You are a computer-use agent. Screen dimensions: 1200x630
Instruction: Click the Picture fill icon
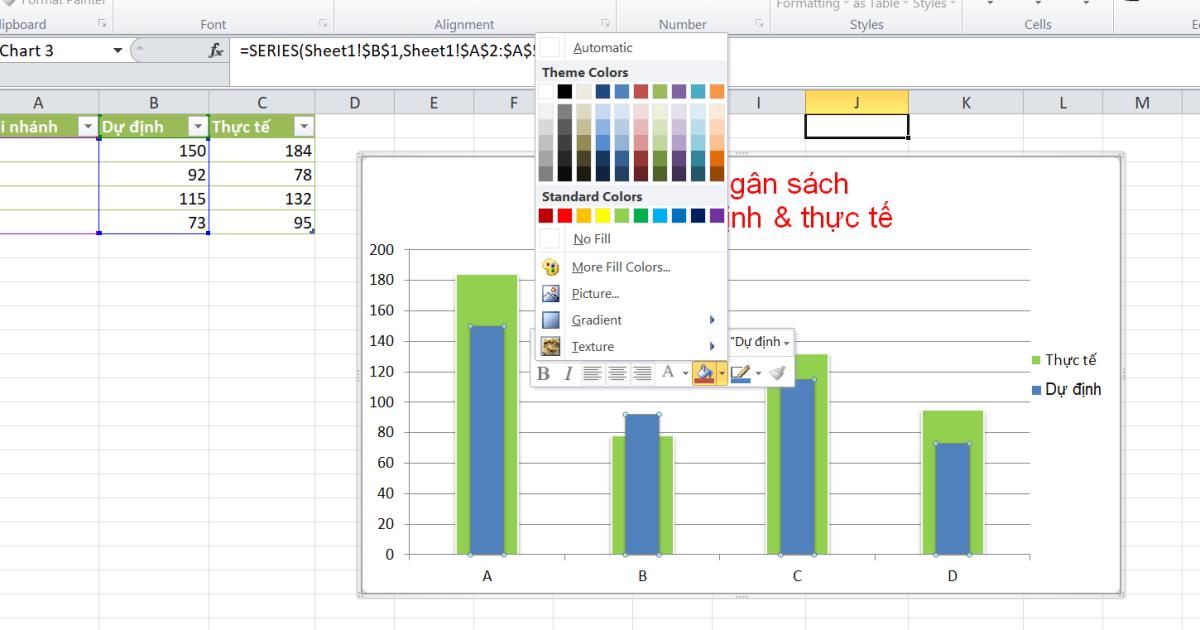[551, 294]
